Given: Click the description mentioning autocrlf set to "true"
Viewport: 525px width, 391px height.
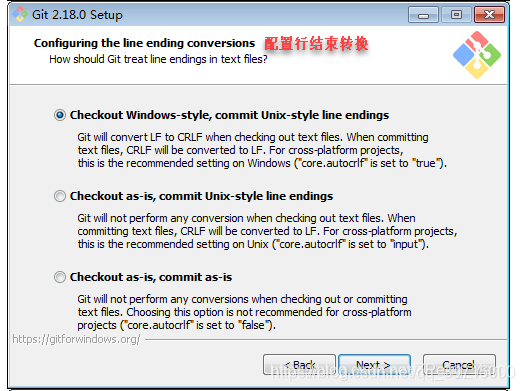Looking at the screenshot, I should click(x=262, y=150).
